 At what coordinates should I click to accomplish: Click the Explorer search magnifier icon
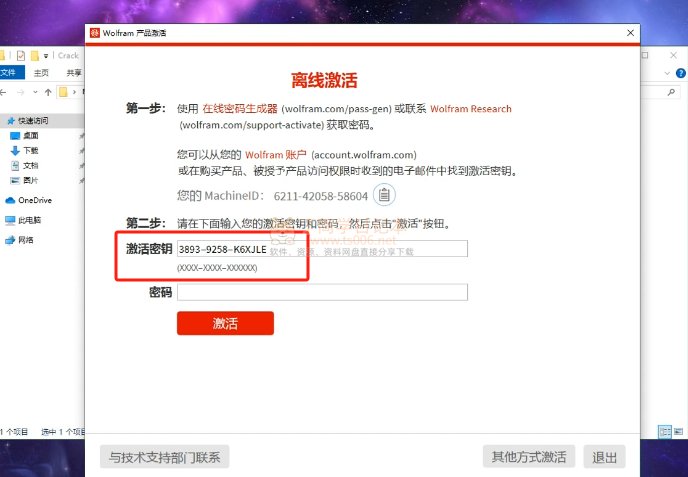pos(671,92)
